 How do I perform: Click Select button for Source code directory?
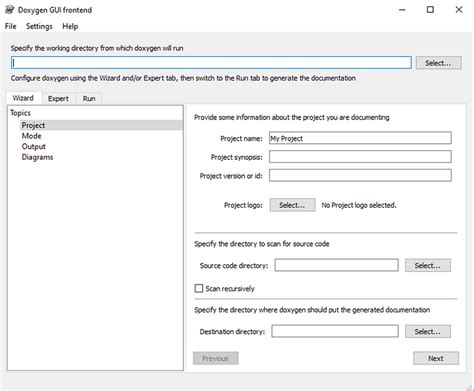(x=428, y=266)
